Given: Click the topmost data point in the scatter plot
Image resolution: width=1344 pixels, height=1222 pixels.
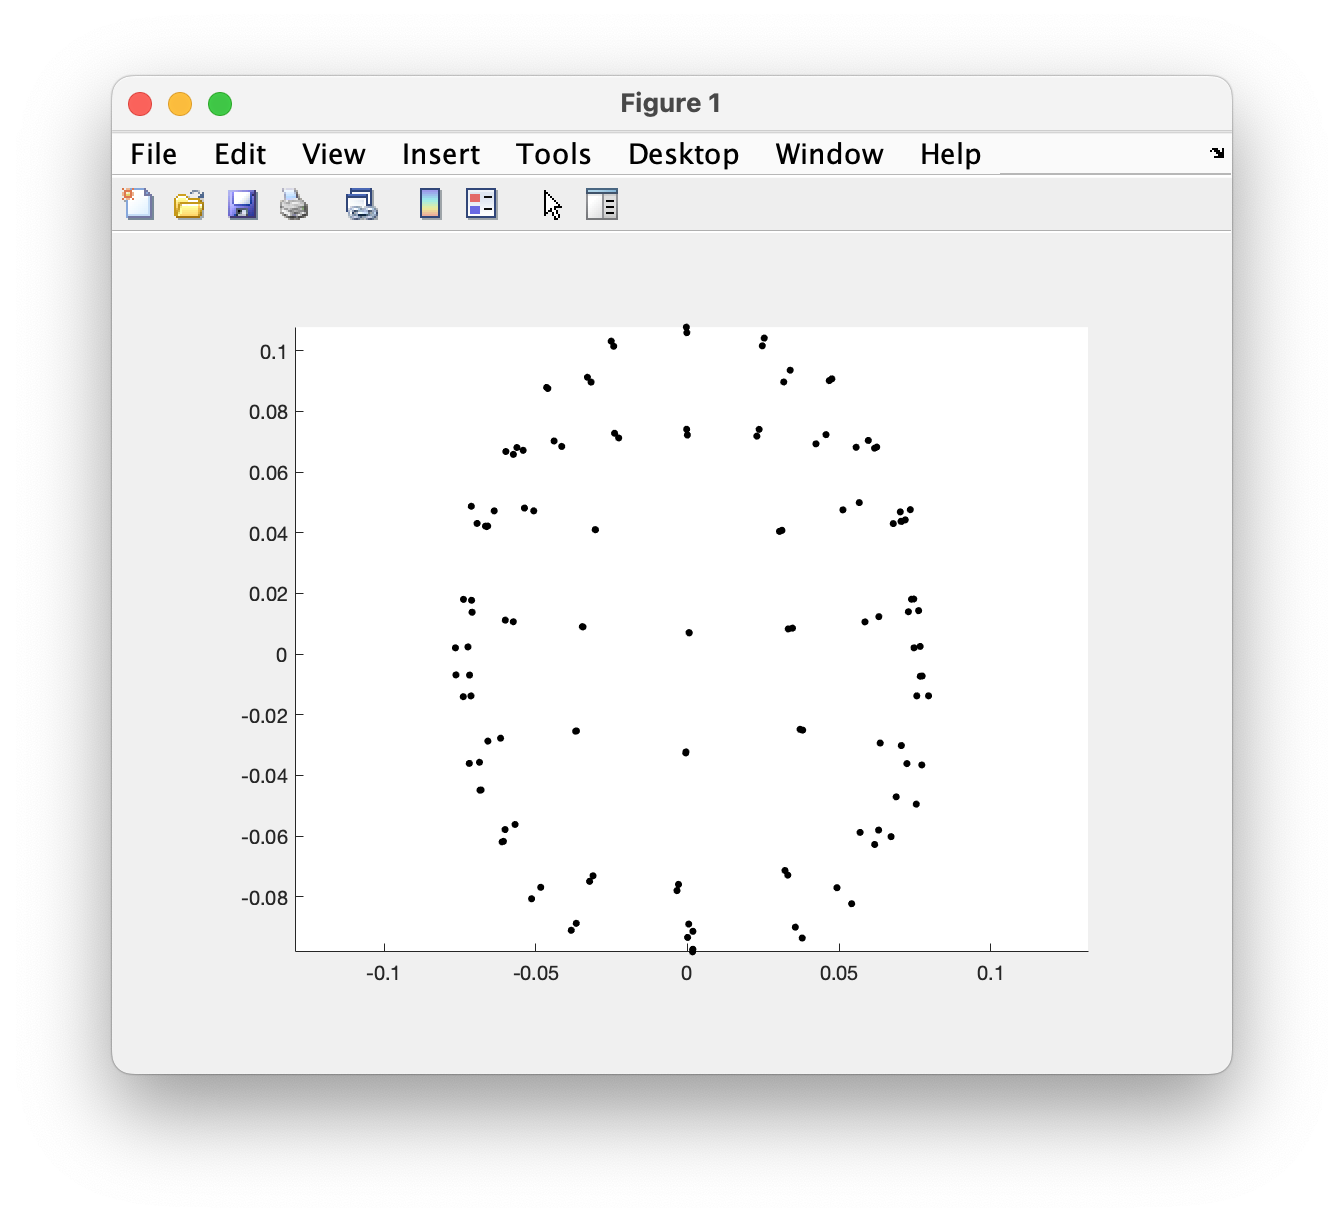Looking at the screenshot, I should [x=686, y=327].
